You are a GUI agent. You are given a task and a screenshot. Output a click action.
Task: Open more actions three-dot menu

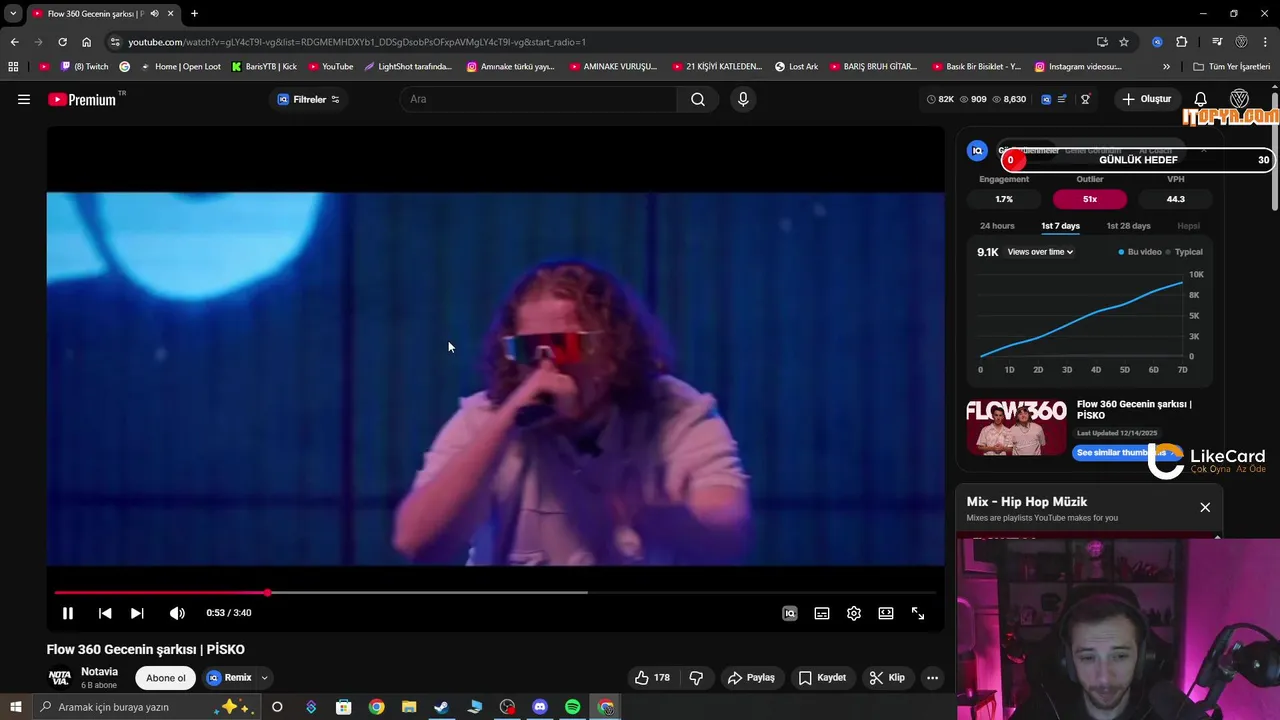pos(932,677)
